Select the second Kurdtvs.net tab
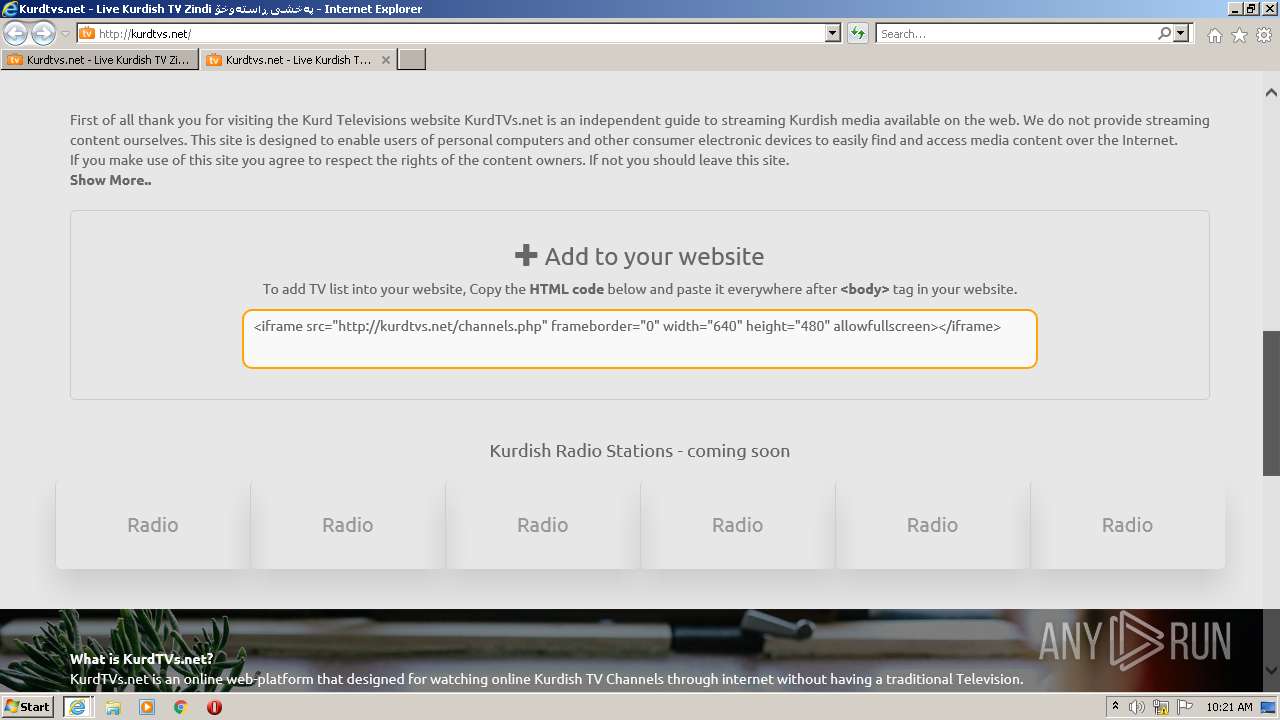Screen dimensions: 1280x720 [298, 60]
